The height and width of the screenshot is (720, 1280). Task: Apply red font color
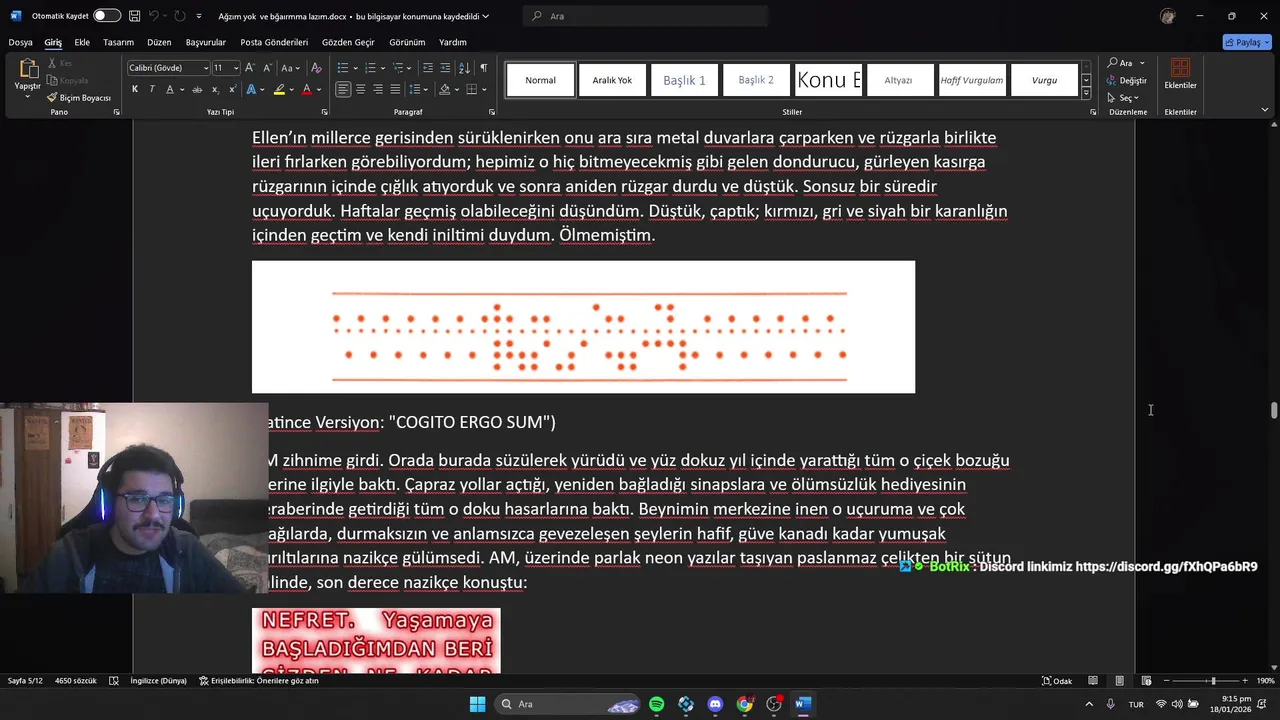pos(308,89)
